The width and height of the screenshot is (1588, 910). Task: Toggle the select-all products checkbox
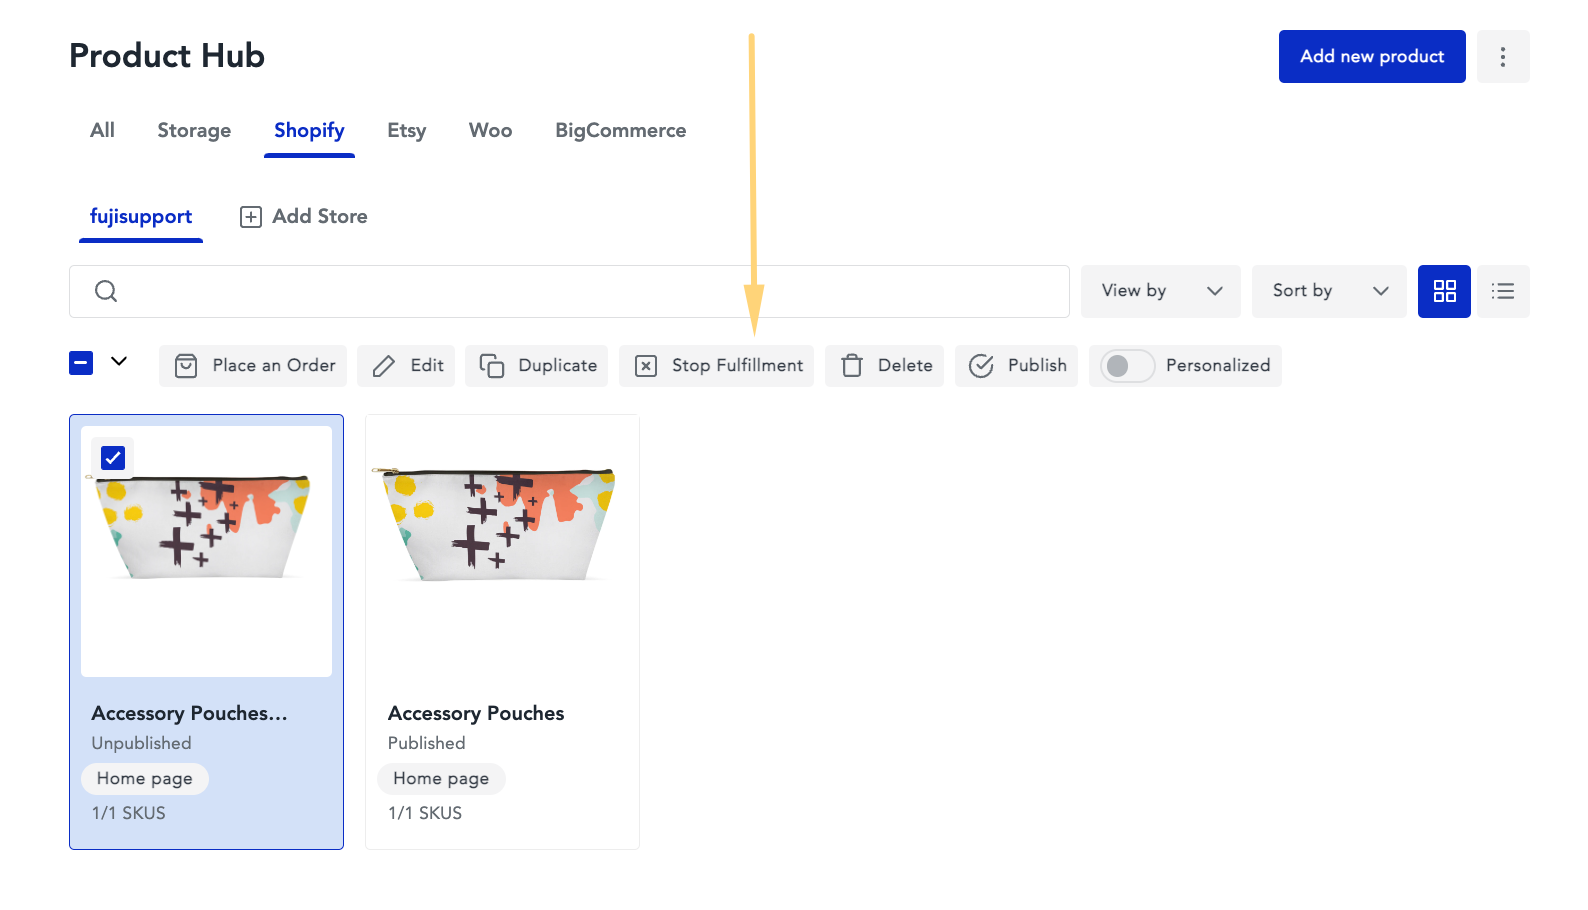pos(81,362)
